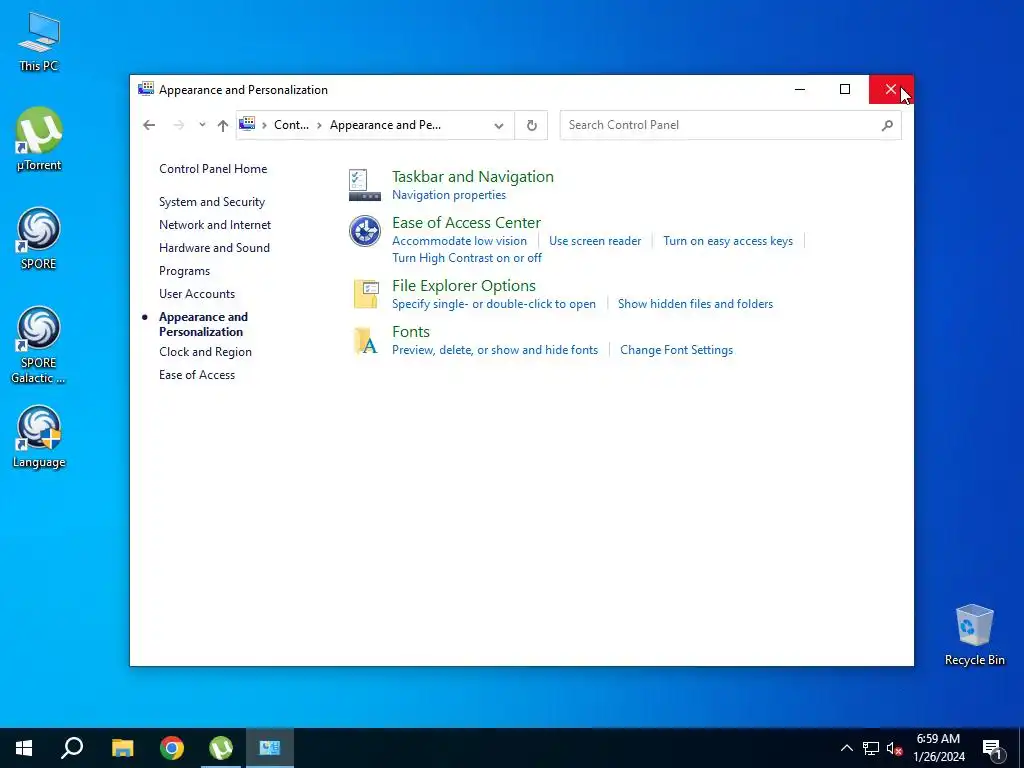
Task: Click Use screen reader
Action: (x=595, y=241)
